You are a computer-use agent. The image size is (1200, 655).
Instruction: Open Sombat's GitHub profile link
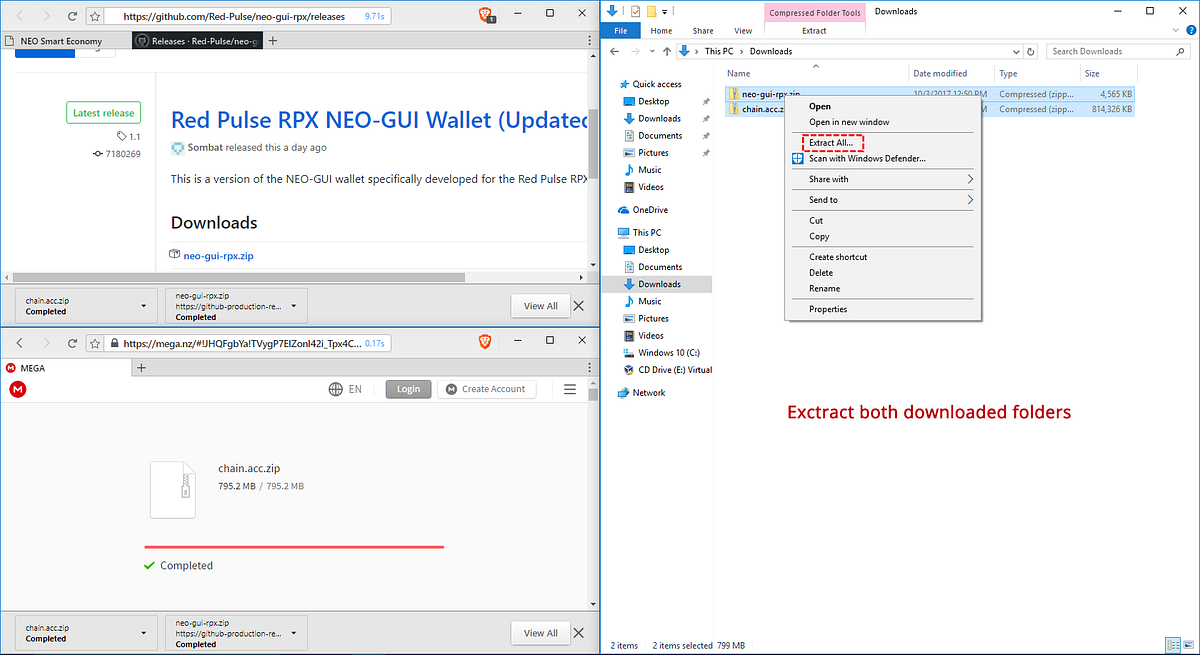coord(205,147)
